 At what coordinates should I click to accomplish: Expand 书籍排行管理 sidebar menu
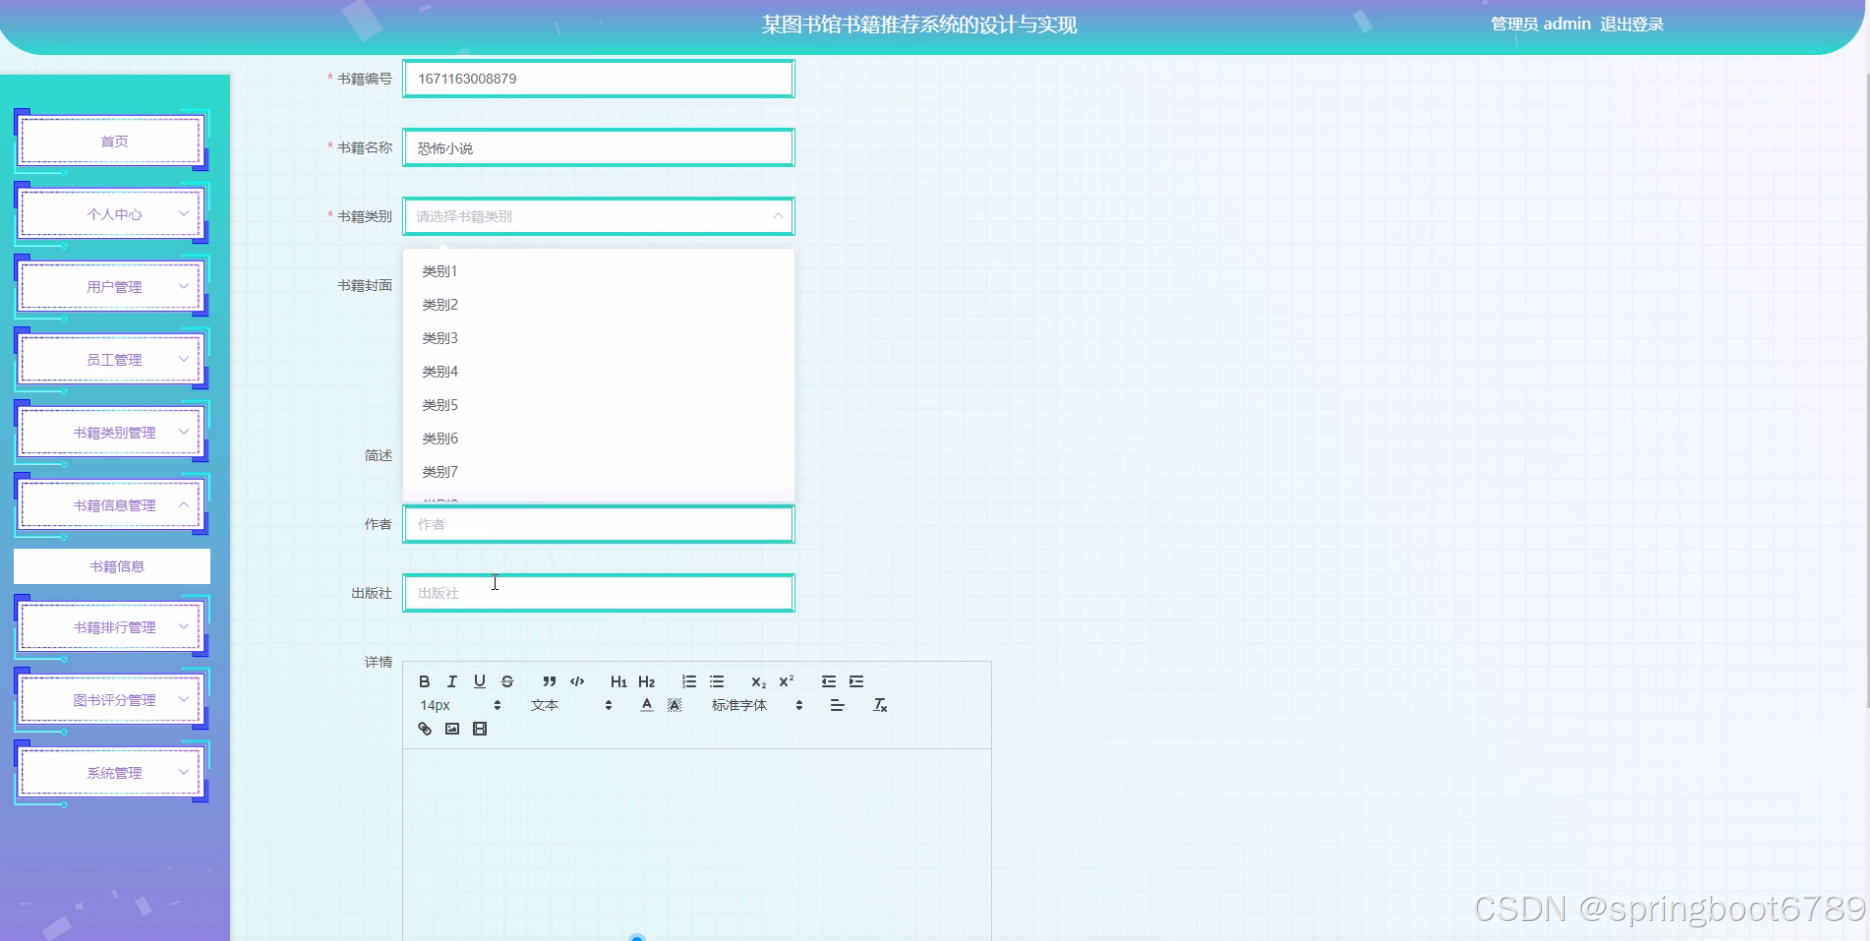tap(112, 628)
